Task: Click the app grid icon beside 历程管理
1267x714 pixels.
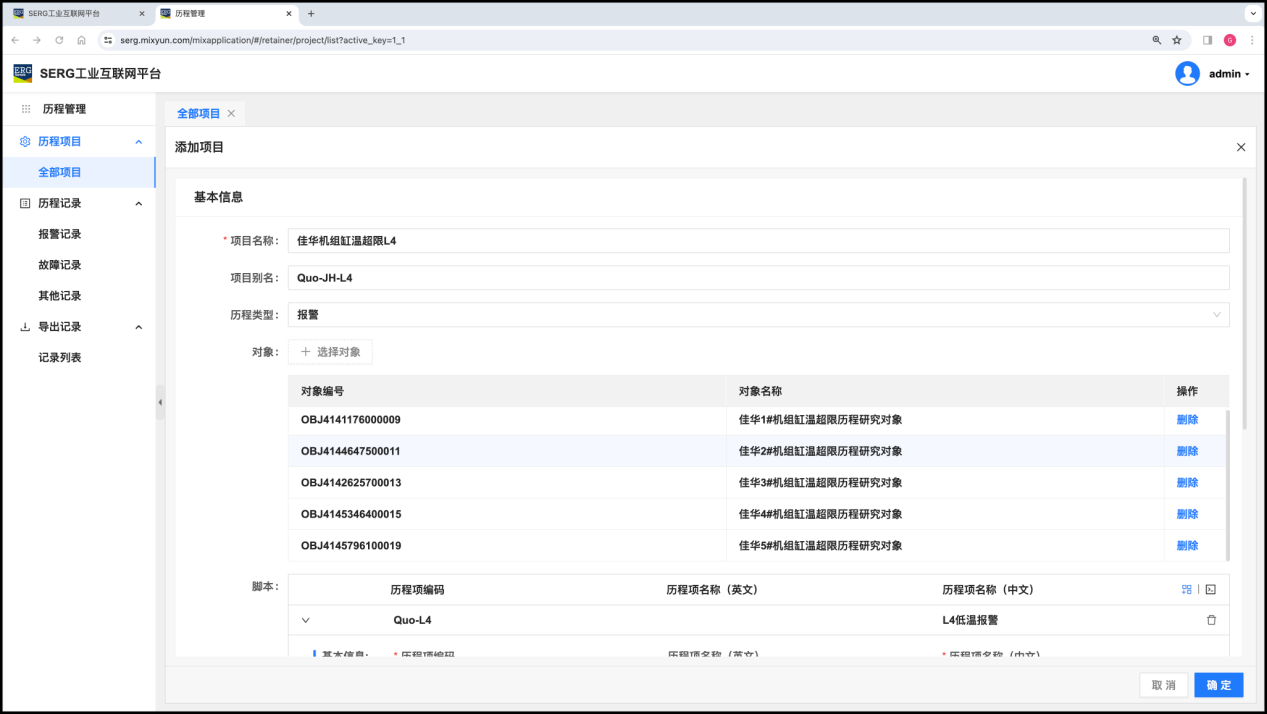Action: [x=26, y=109]
